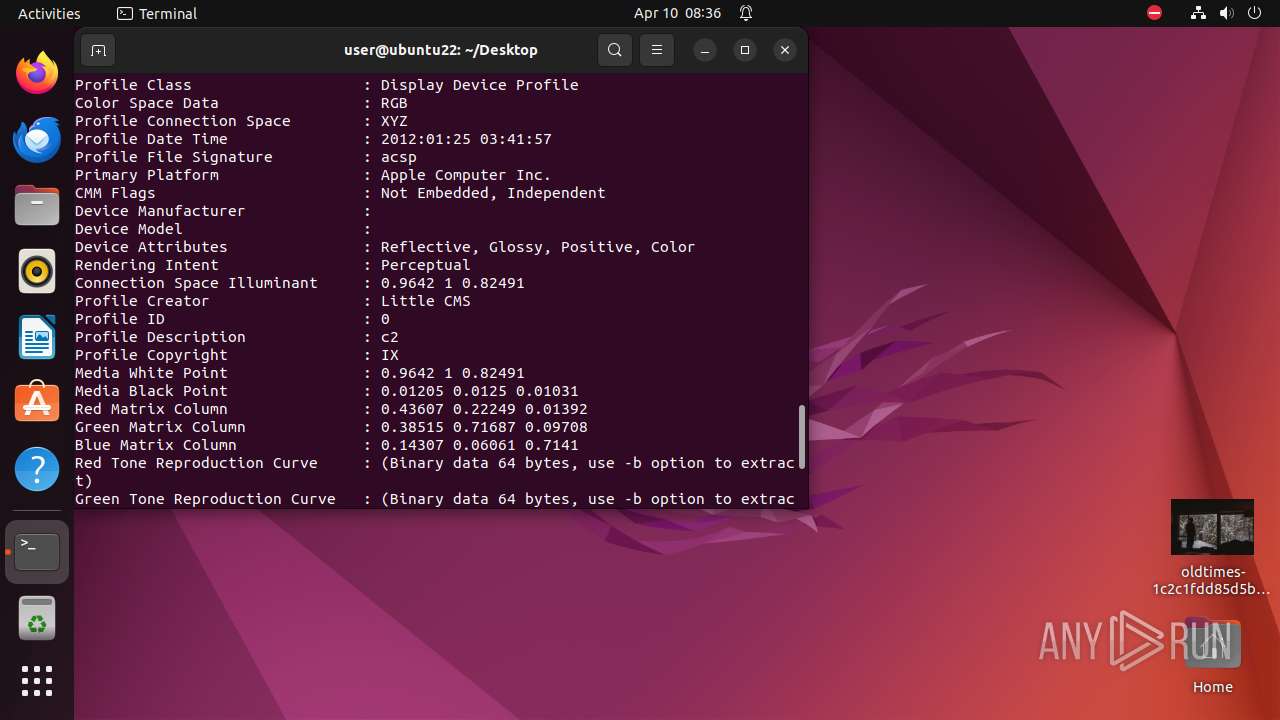
Task: Open the clock and calendar panel
Action: pos(677,13)
